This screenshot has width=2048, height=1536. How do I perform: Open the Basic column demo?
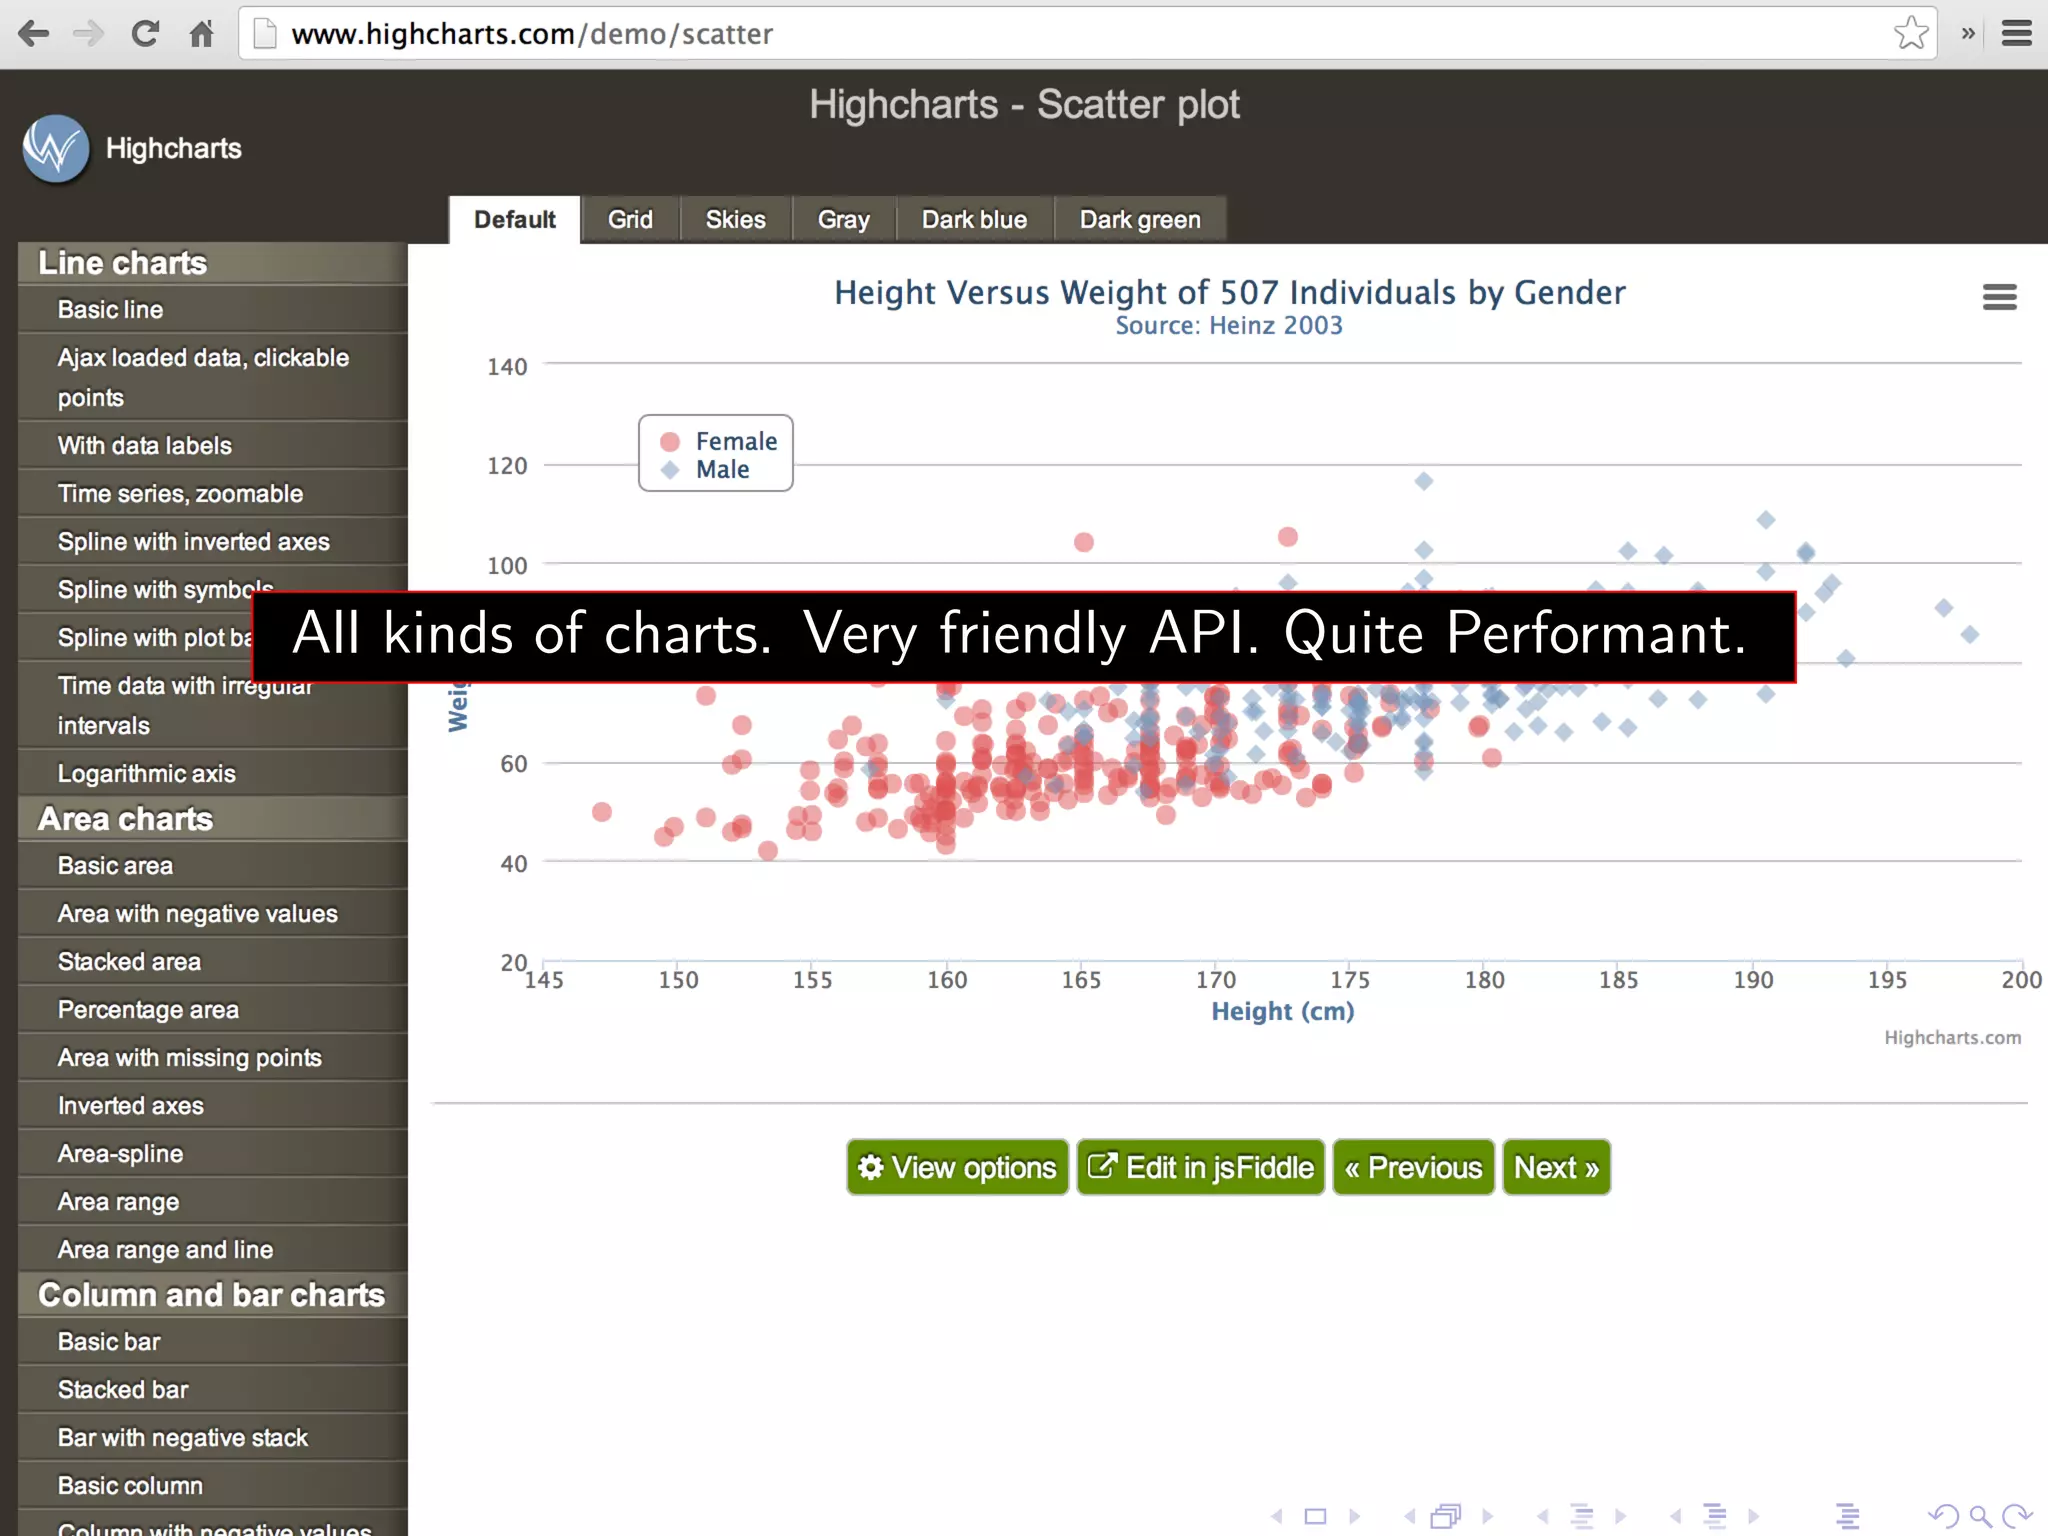point(213,1486)
